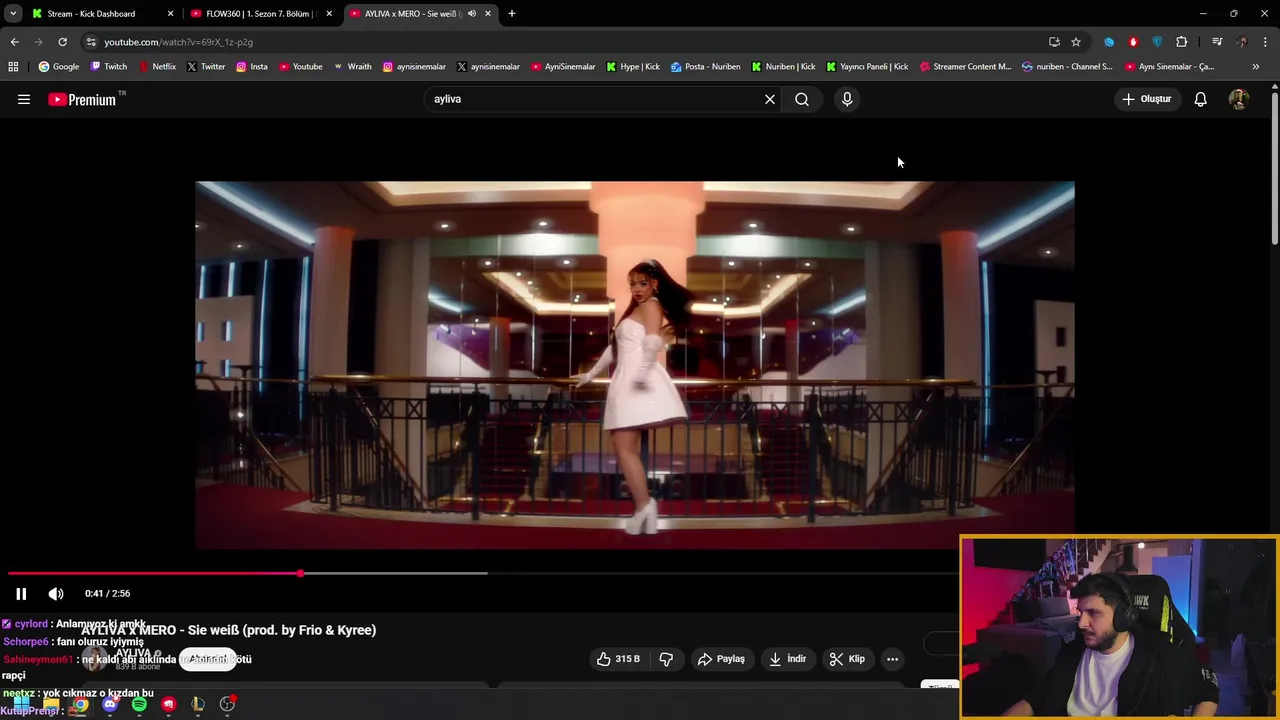Open YouTube notifications bell
The height and width of the screenshot is (720, 1280).
(1200, 99)
